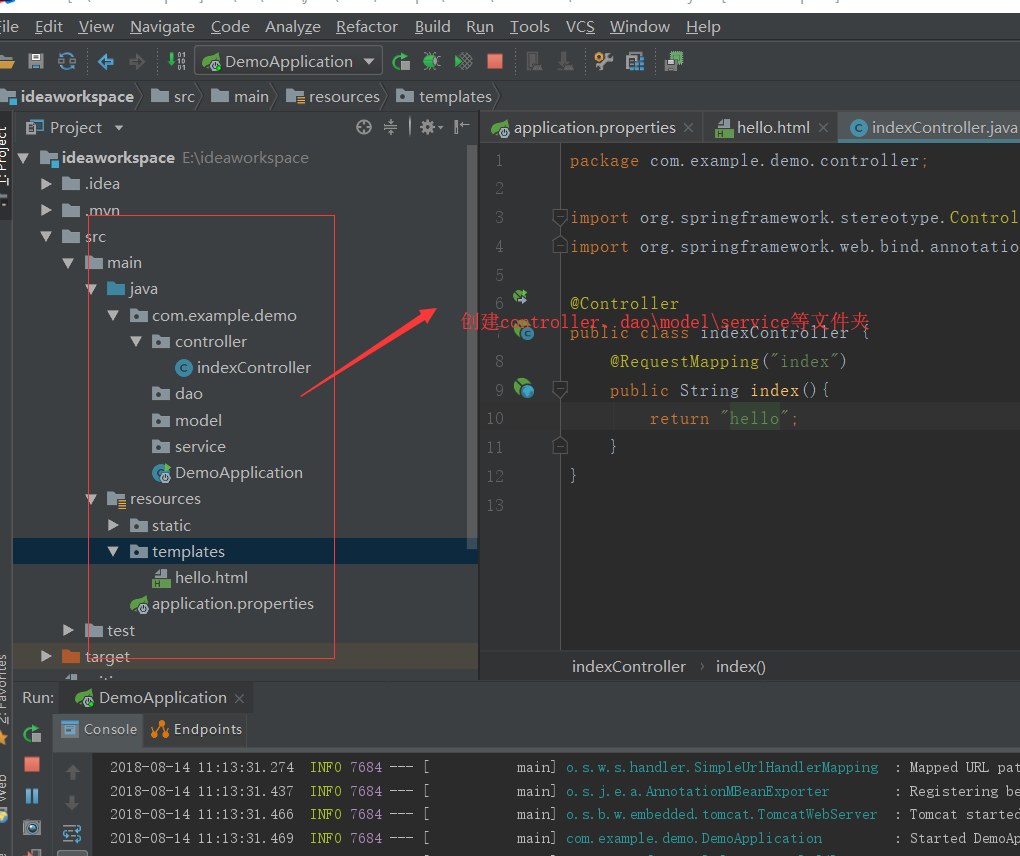
Task: Open the Refactor menu
Action: 366,27
